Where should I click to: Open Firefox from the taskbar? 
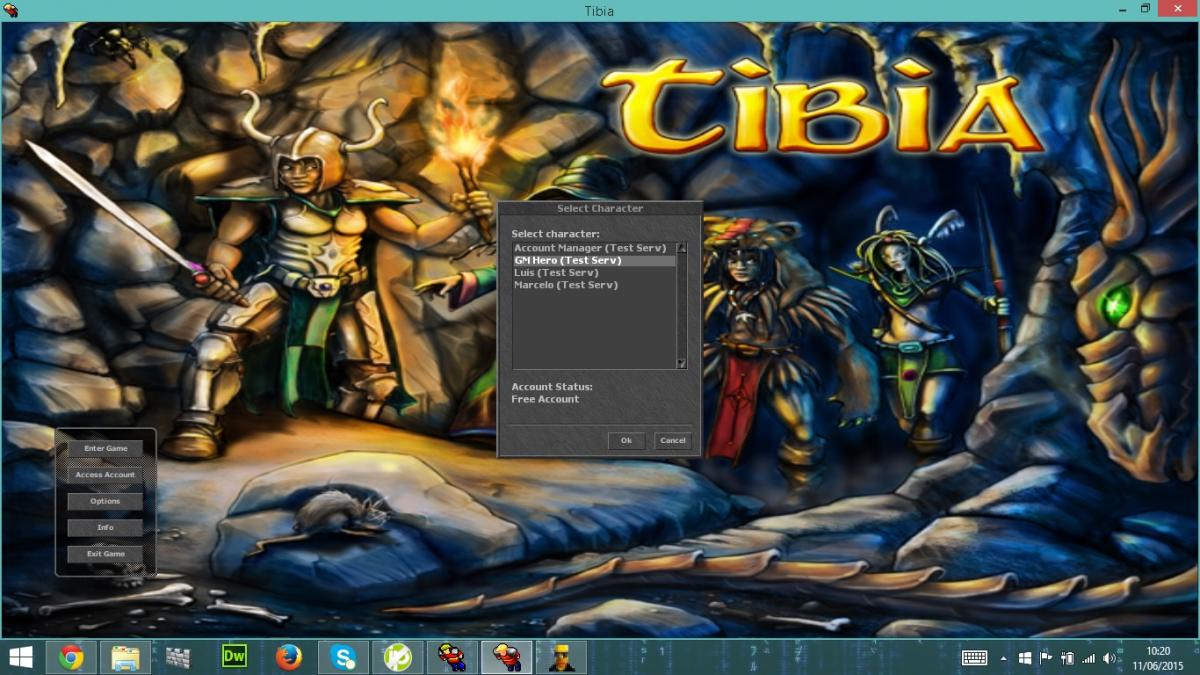pyautogui.click(x=289, y=657)
